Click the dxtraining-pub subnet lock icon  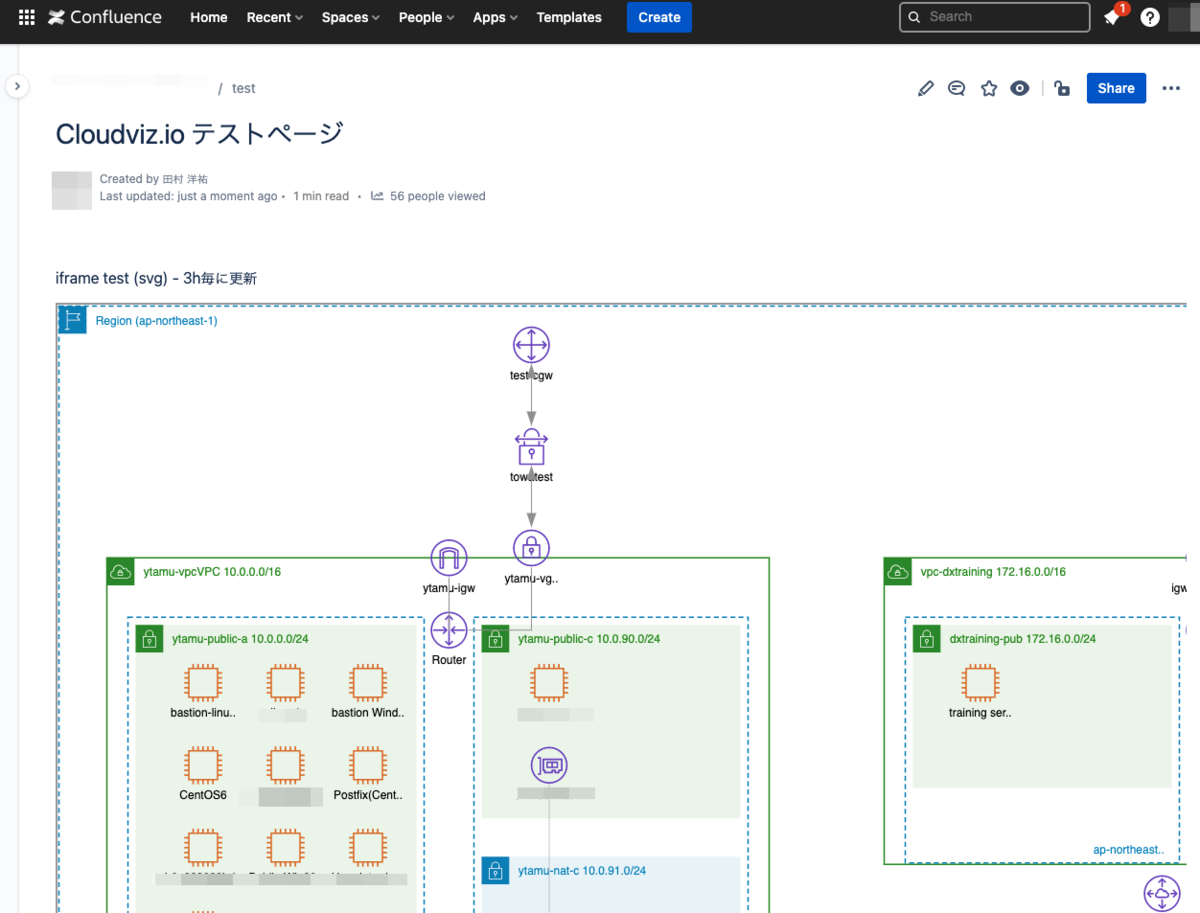click(x=927, y=638)
